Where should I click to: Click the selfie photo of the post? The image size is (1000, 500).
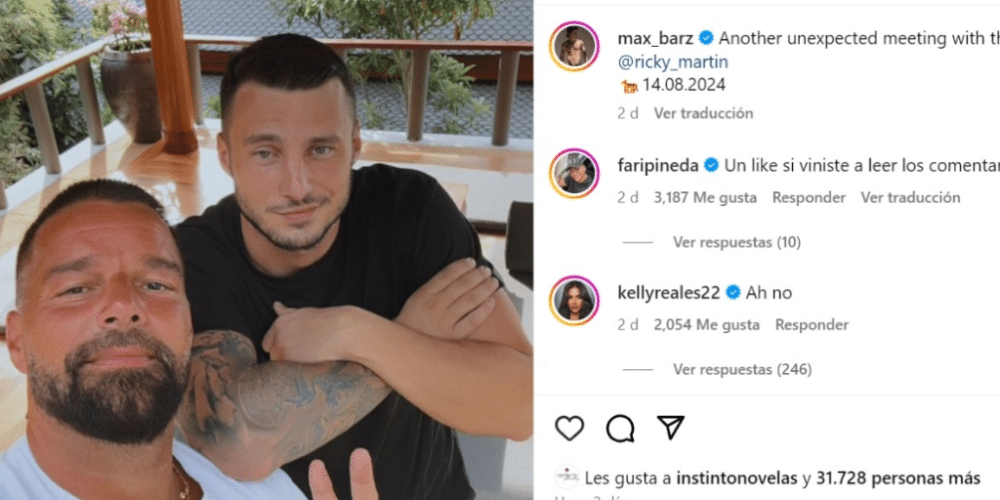[267, 250]
